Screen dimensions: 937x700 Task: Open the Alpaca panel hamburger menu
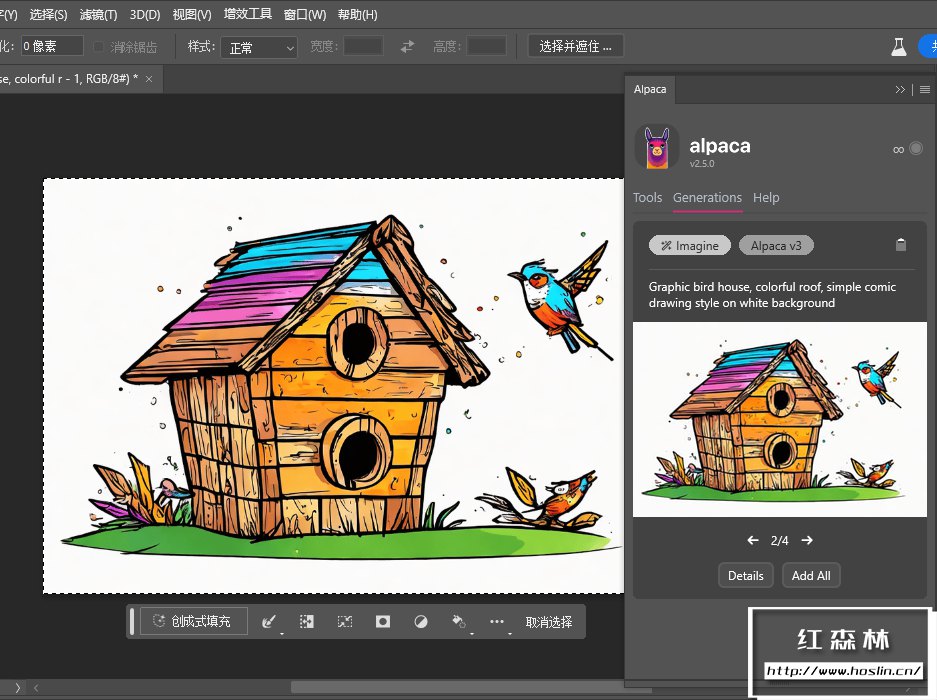coord(925,89)
